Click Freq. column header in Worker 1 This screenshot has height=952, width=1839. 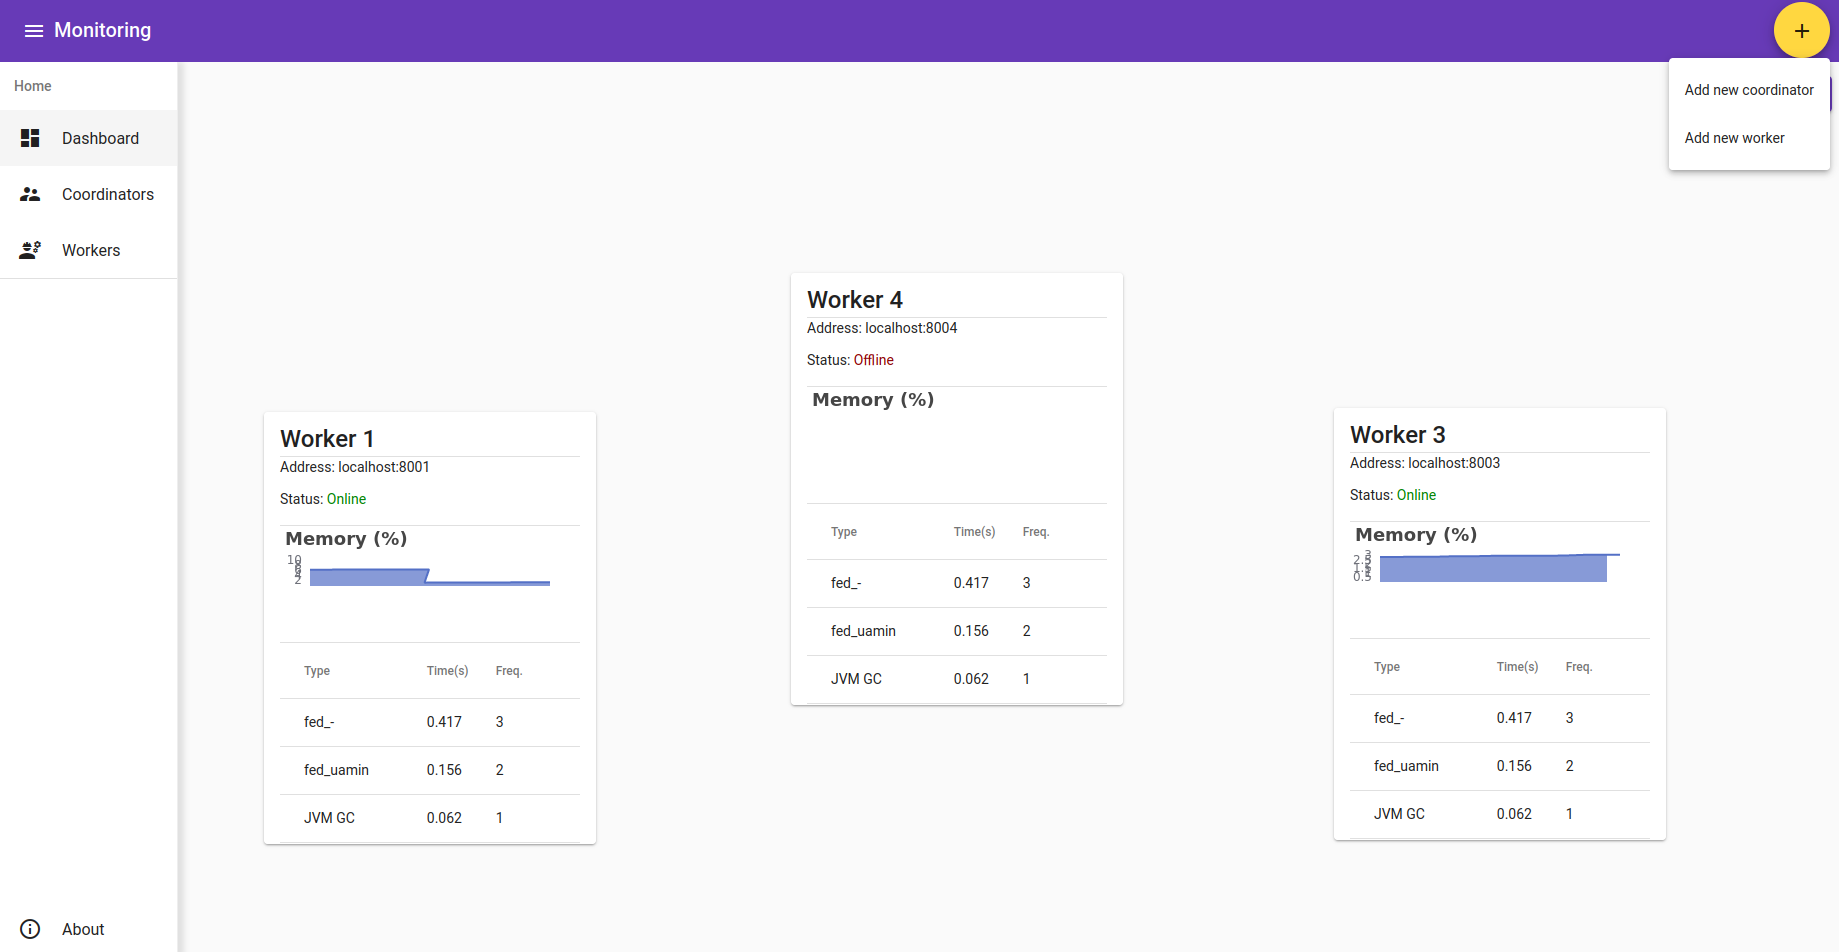(x=509, y=671)
